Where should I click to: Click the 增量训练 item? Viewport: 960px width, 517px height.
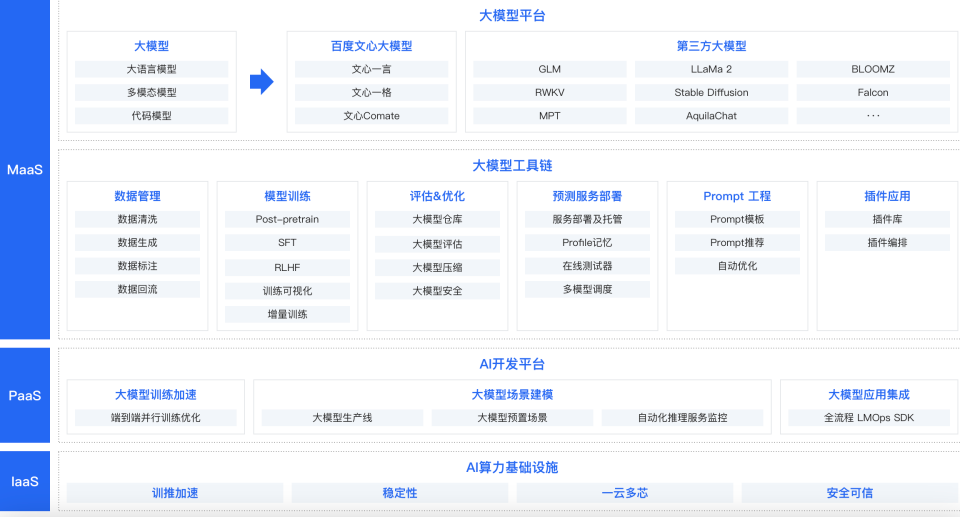[x=287, y=314]
